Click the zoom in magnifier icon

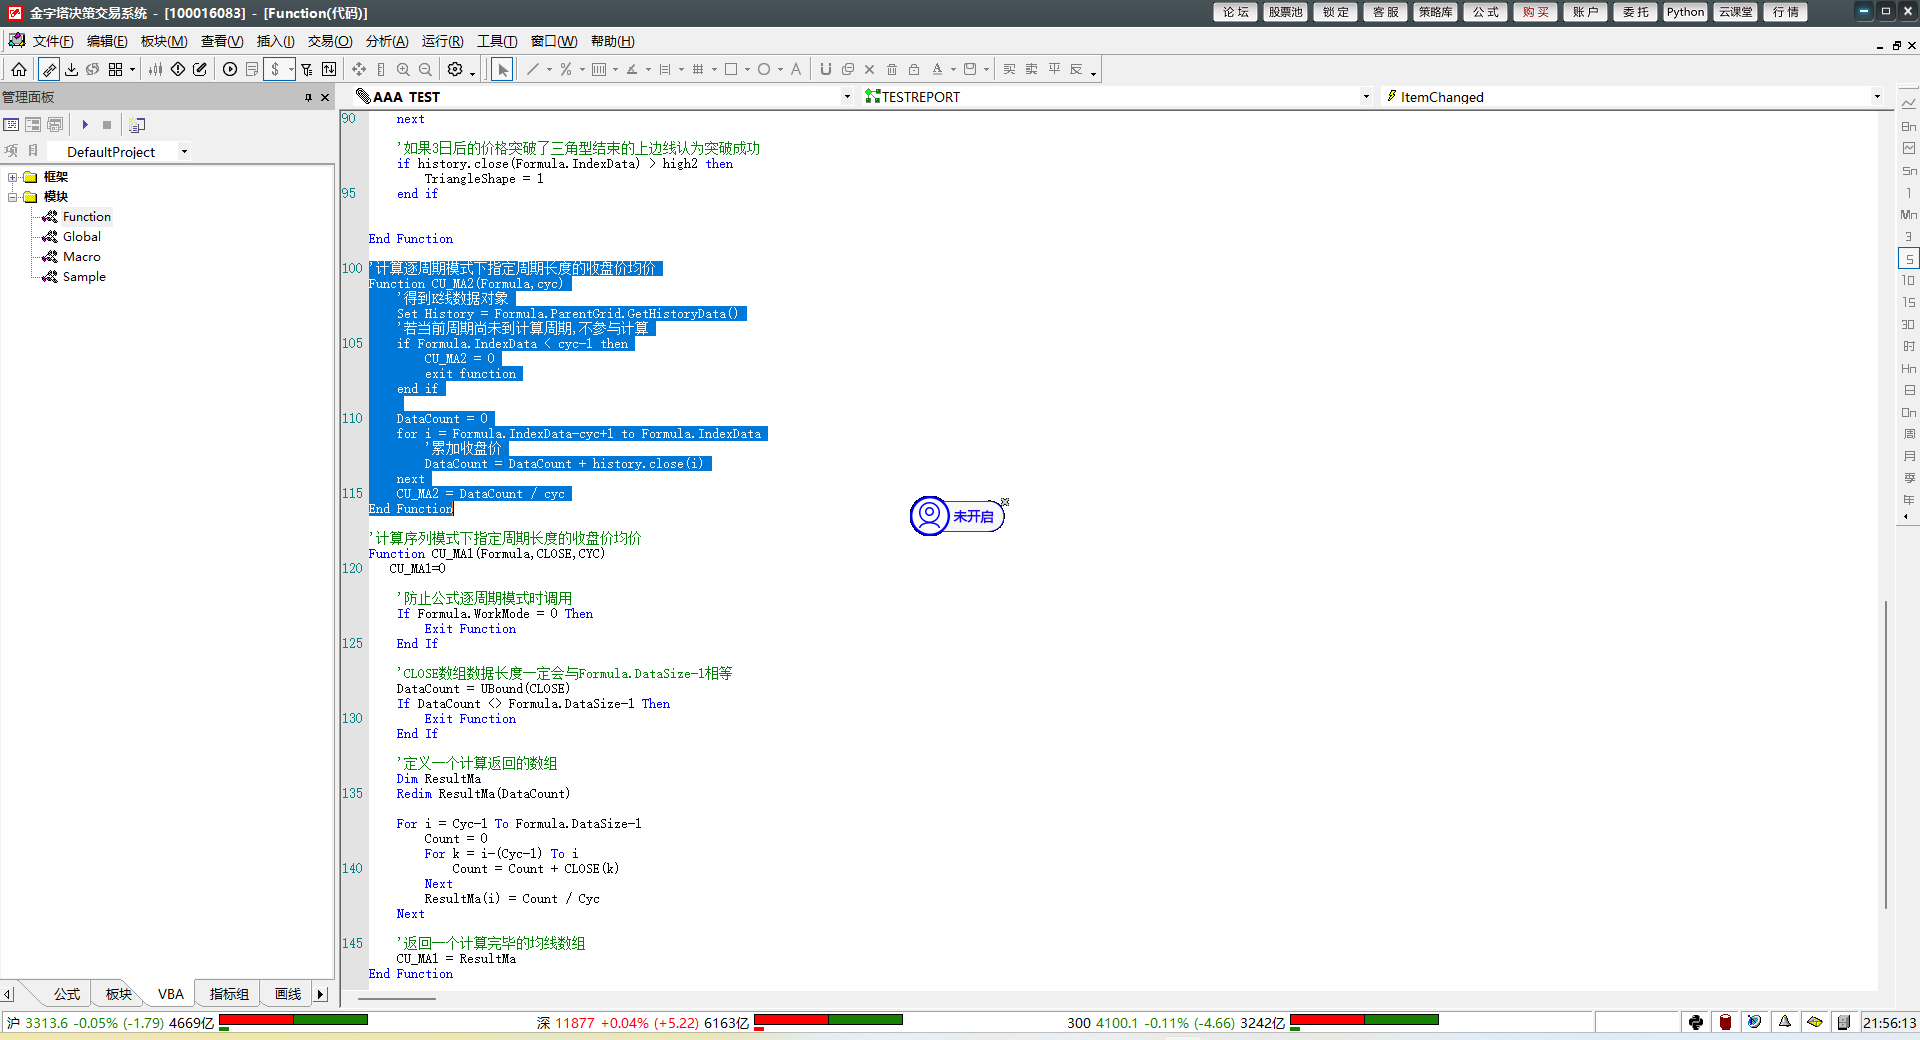click(403, 69)
